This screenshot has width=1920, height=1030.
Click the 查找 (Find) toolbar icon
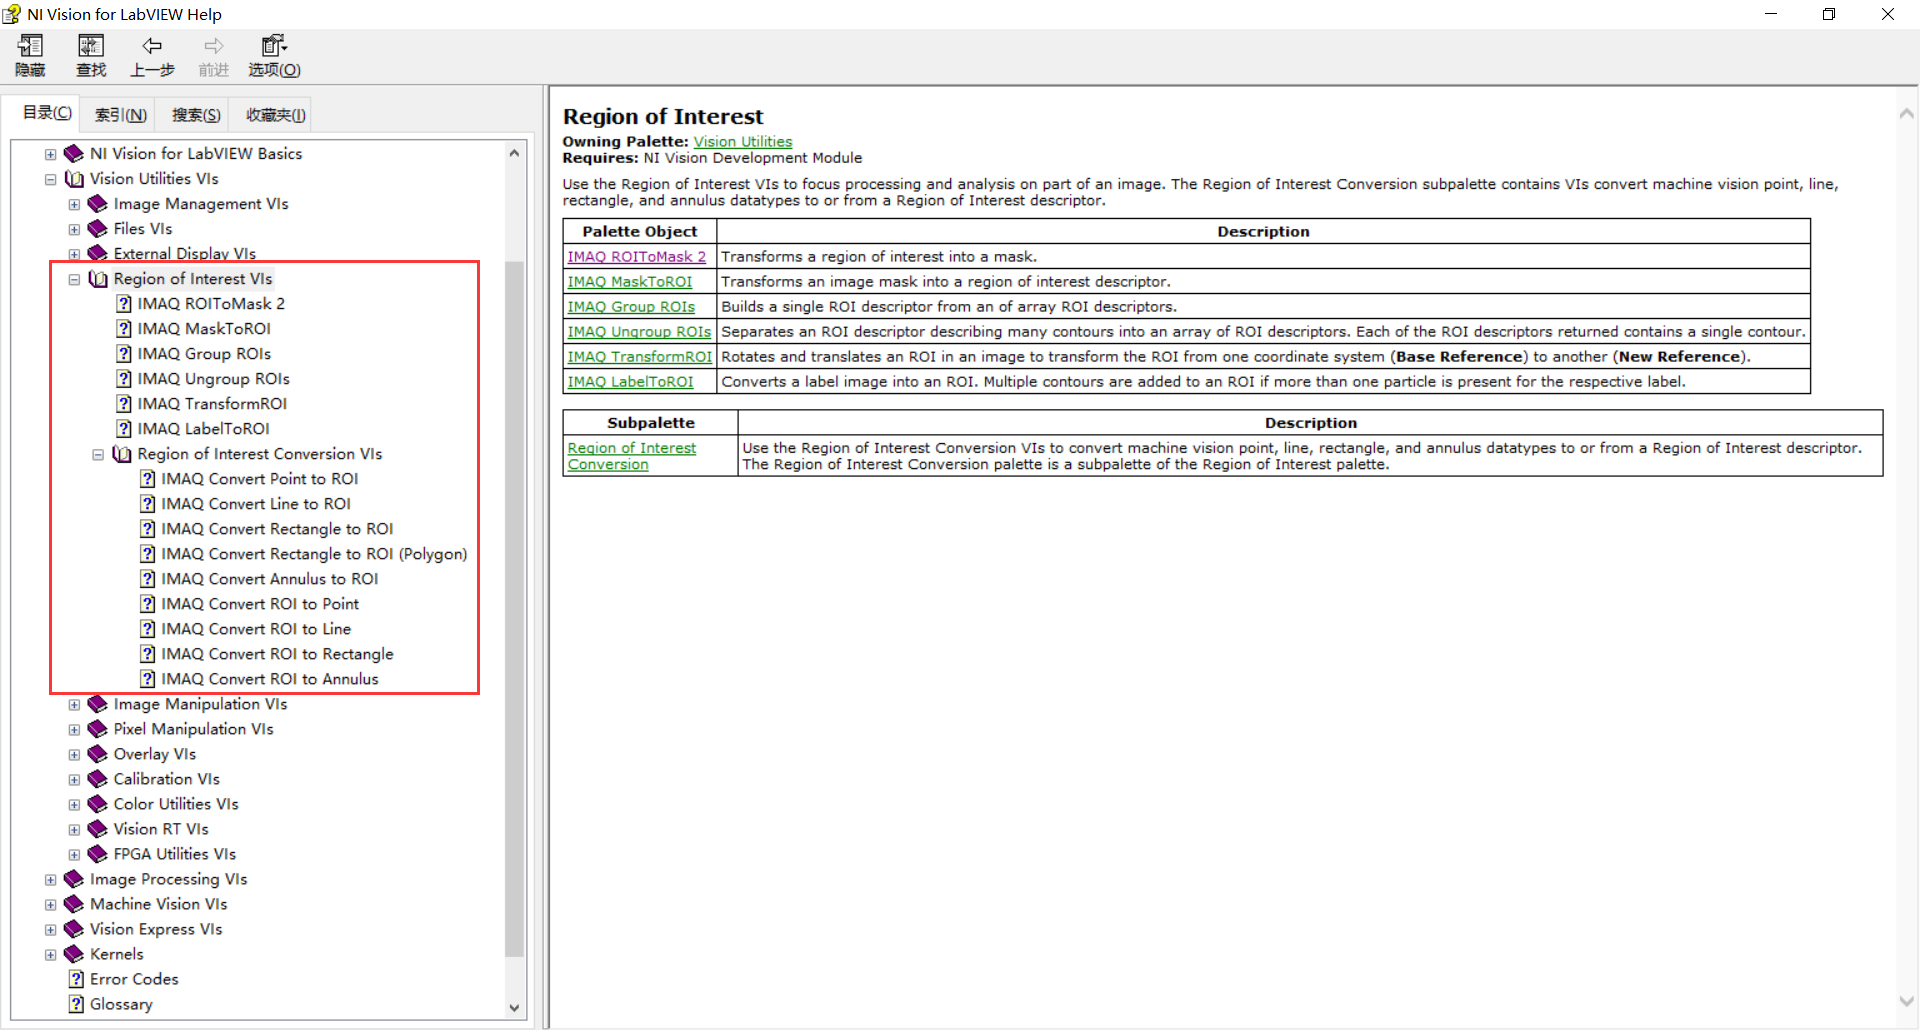(x=91, y=56)
